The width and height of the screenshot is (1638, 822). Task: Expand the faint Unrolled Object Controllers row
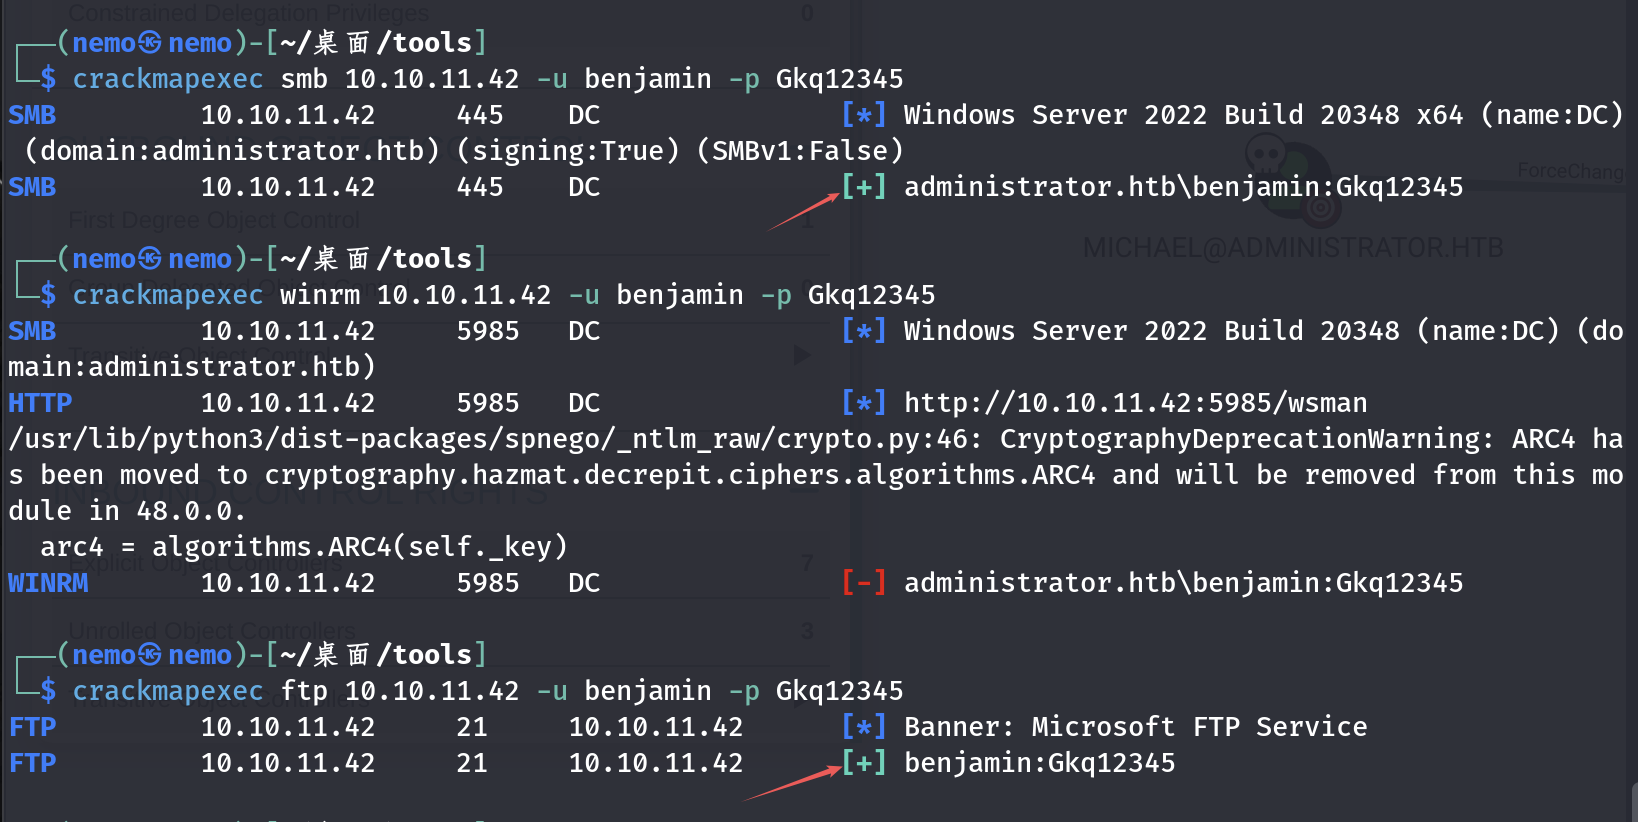(212, 631)
